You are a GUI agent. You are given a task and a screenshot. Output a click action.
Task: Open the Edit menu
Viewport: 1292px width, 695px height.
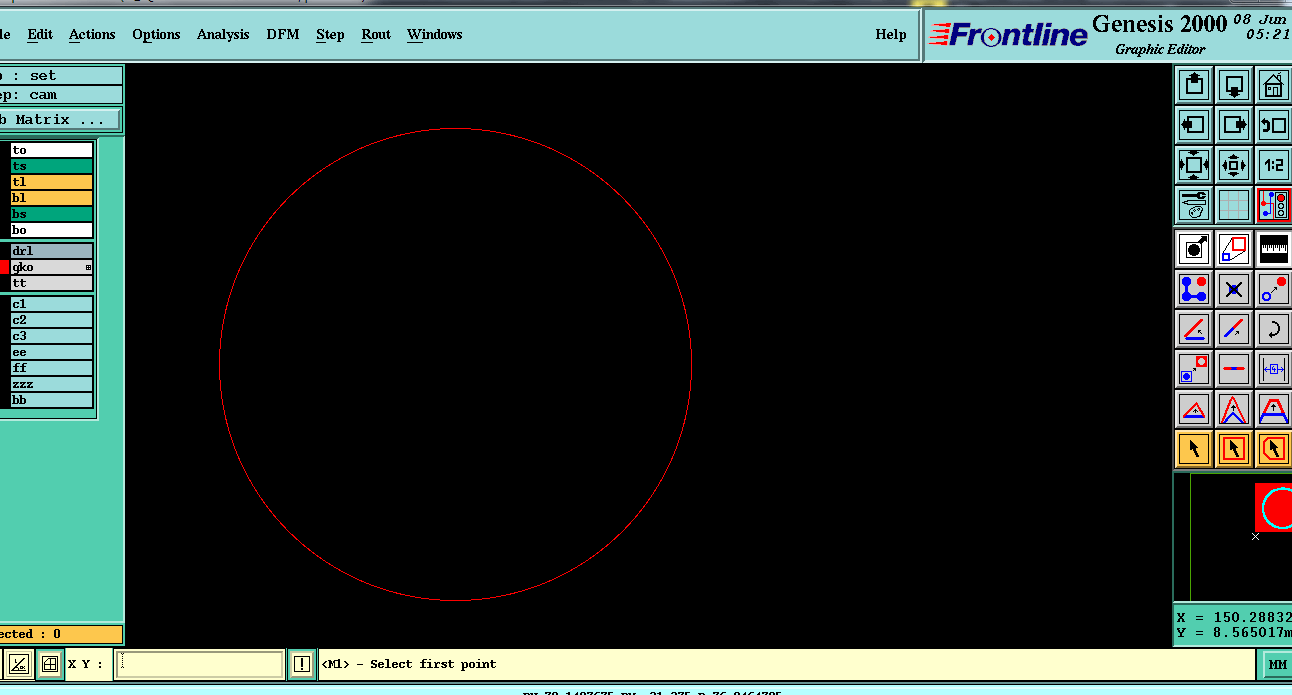tap(40, 34)
